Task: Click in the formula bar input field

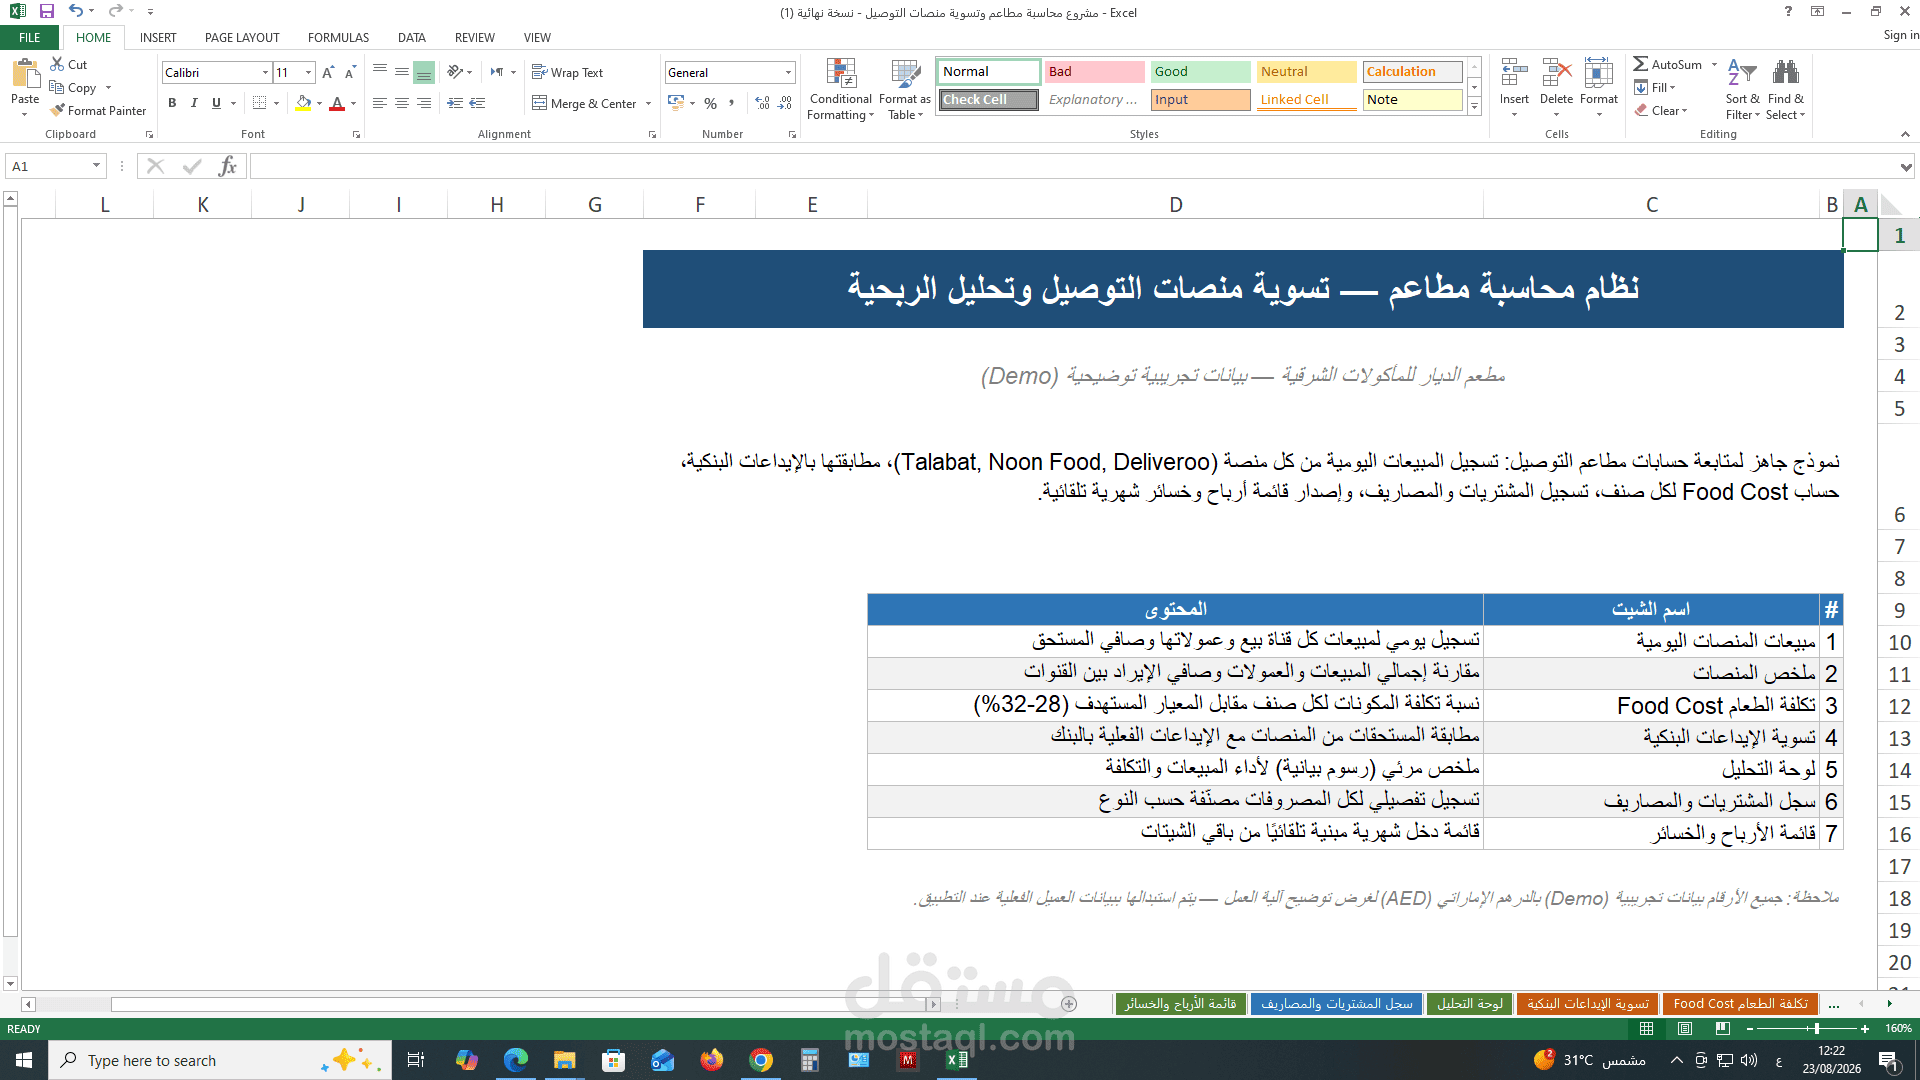Action: click(1073, 166)
